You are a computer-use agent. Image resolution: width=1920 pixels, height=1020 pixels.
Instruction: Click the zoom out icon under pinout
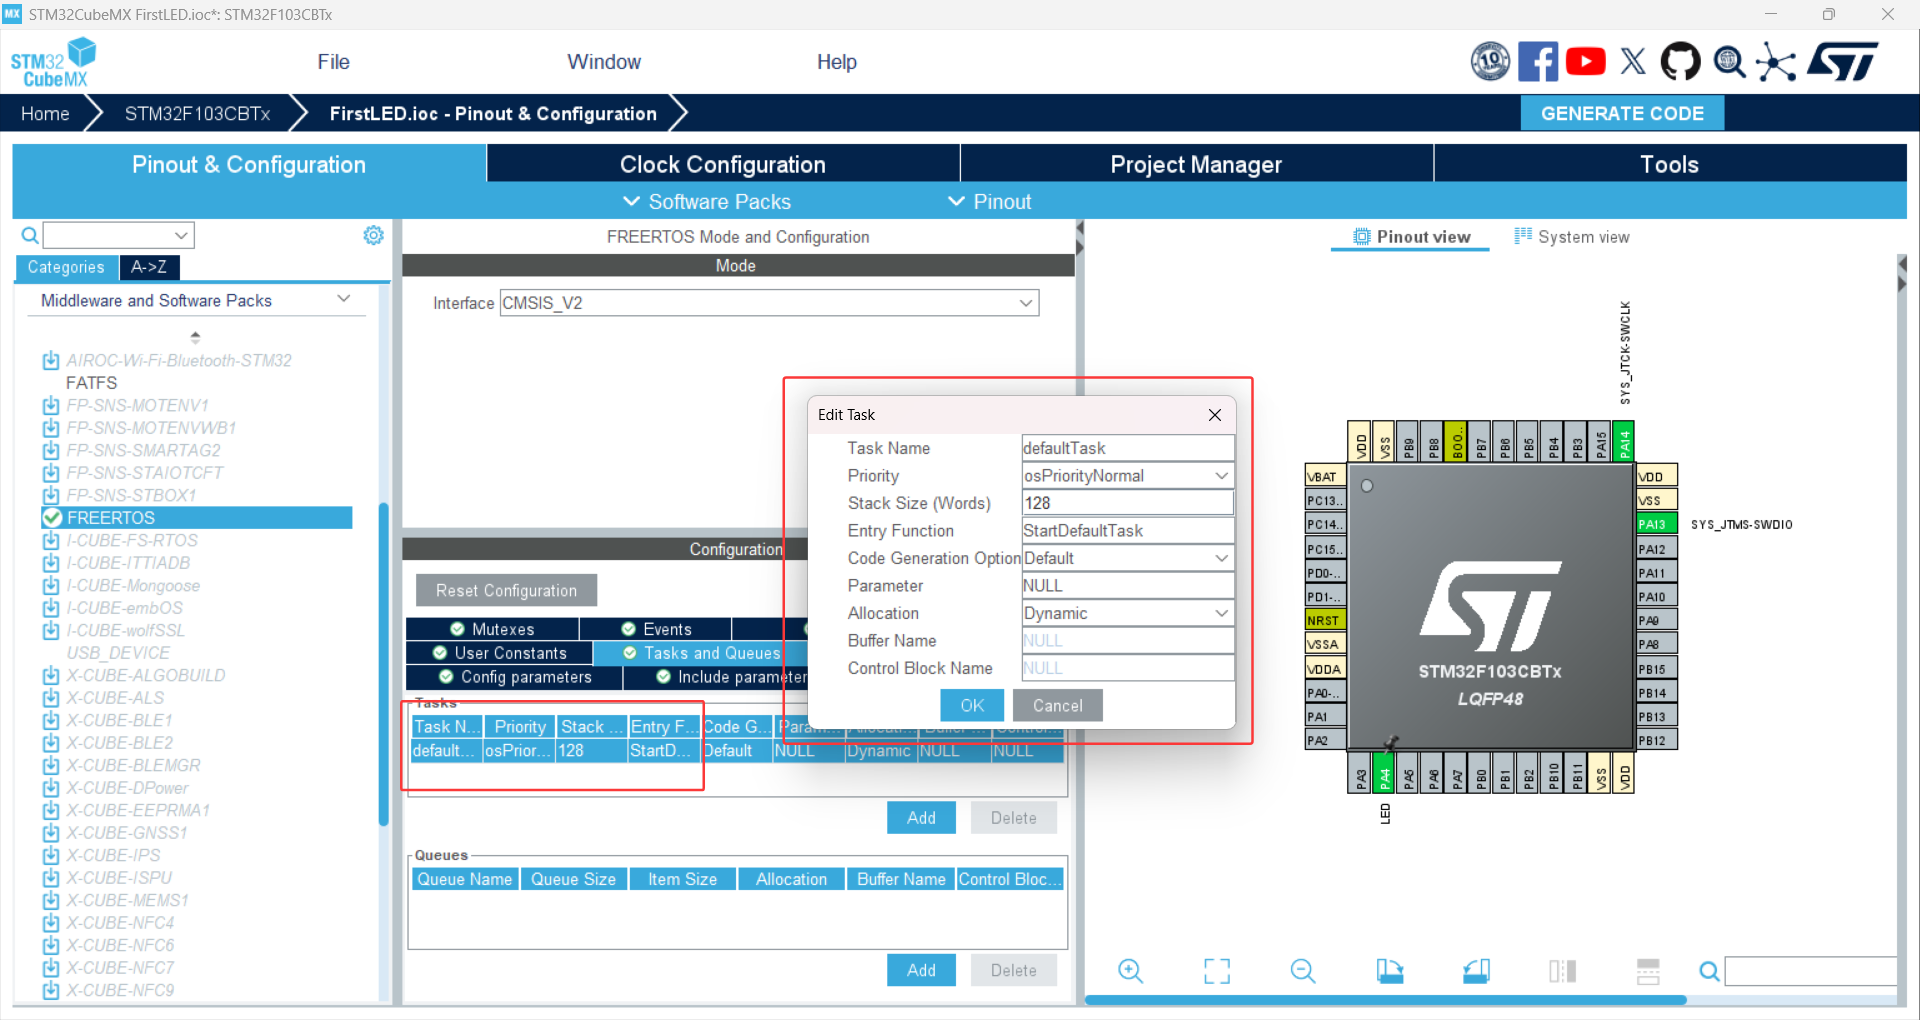coord(1302,971)
